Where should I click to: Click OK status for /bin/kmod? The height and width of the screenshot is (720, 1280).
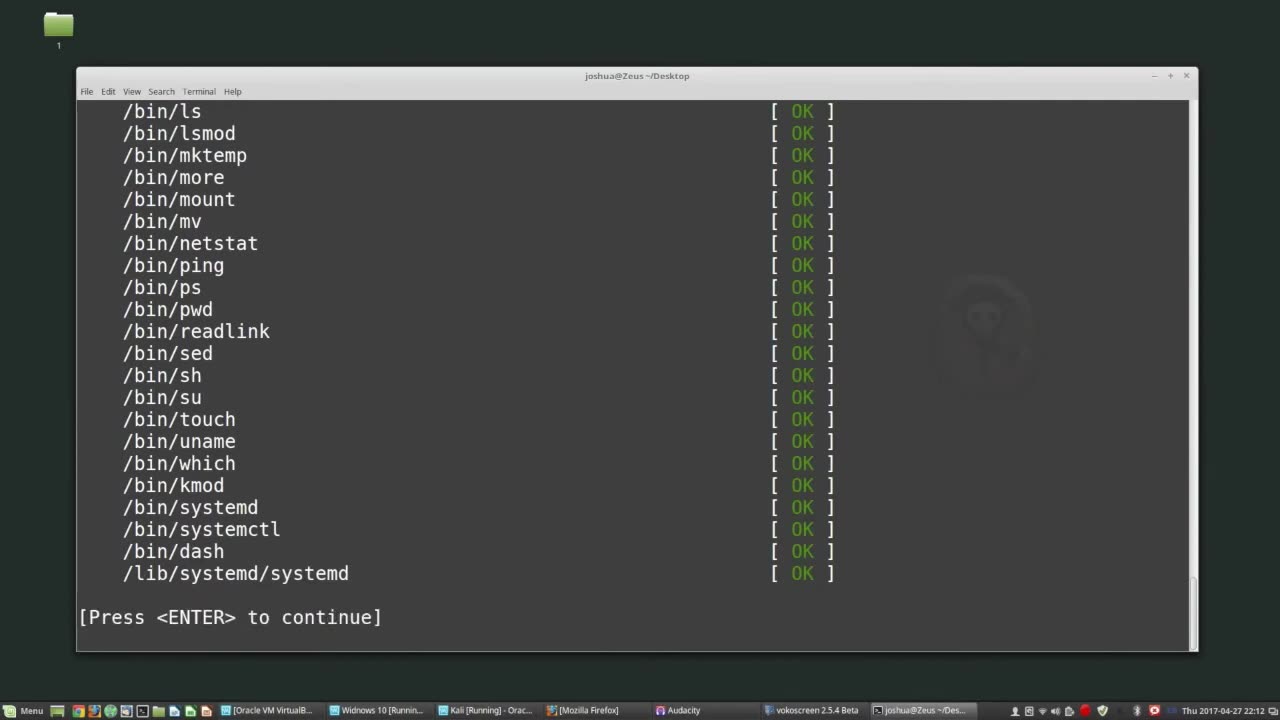802,485
